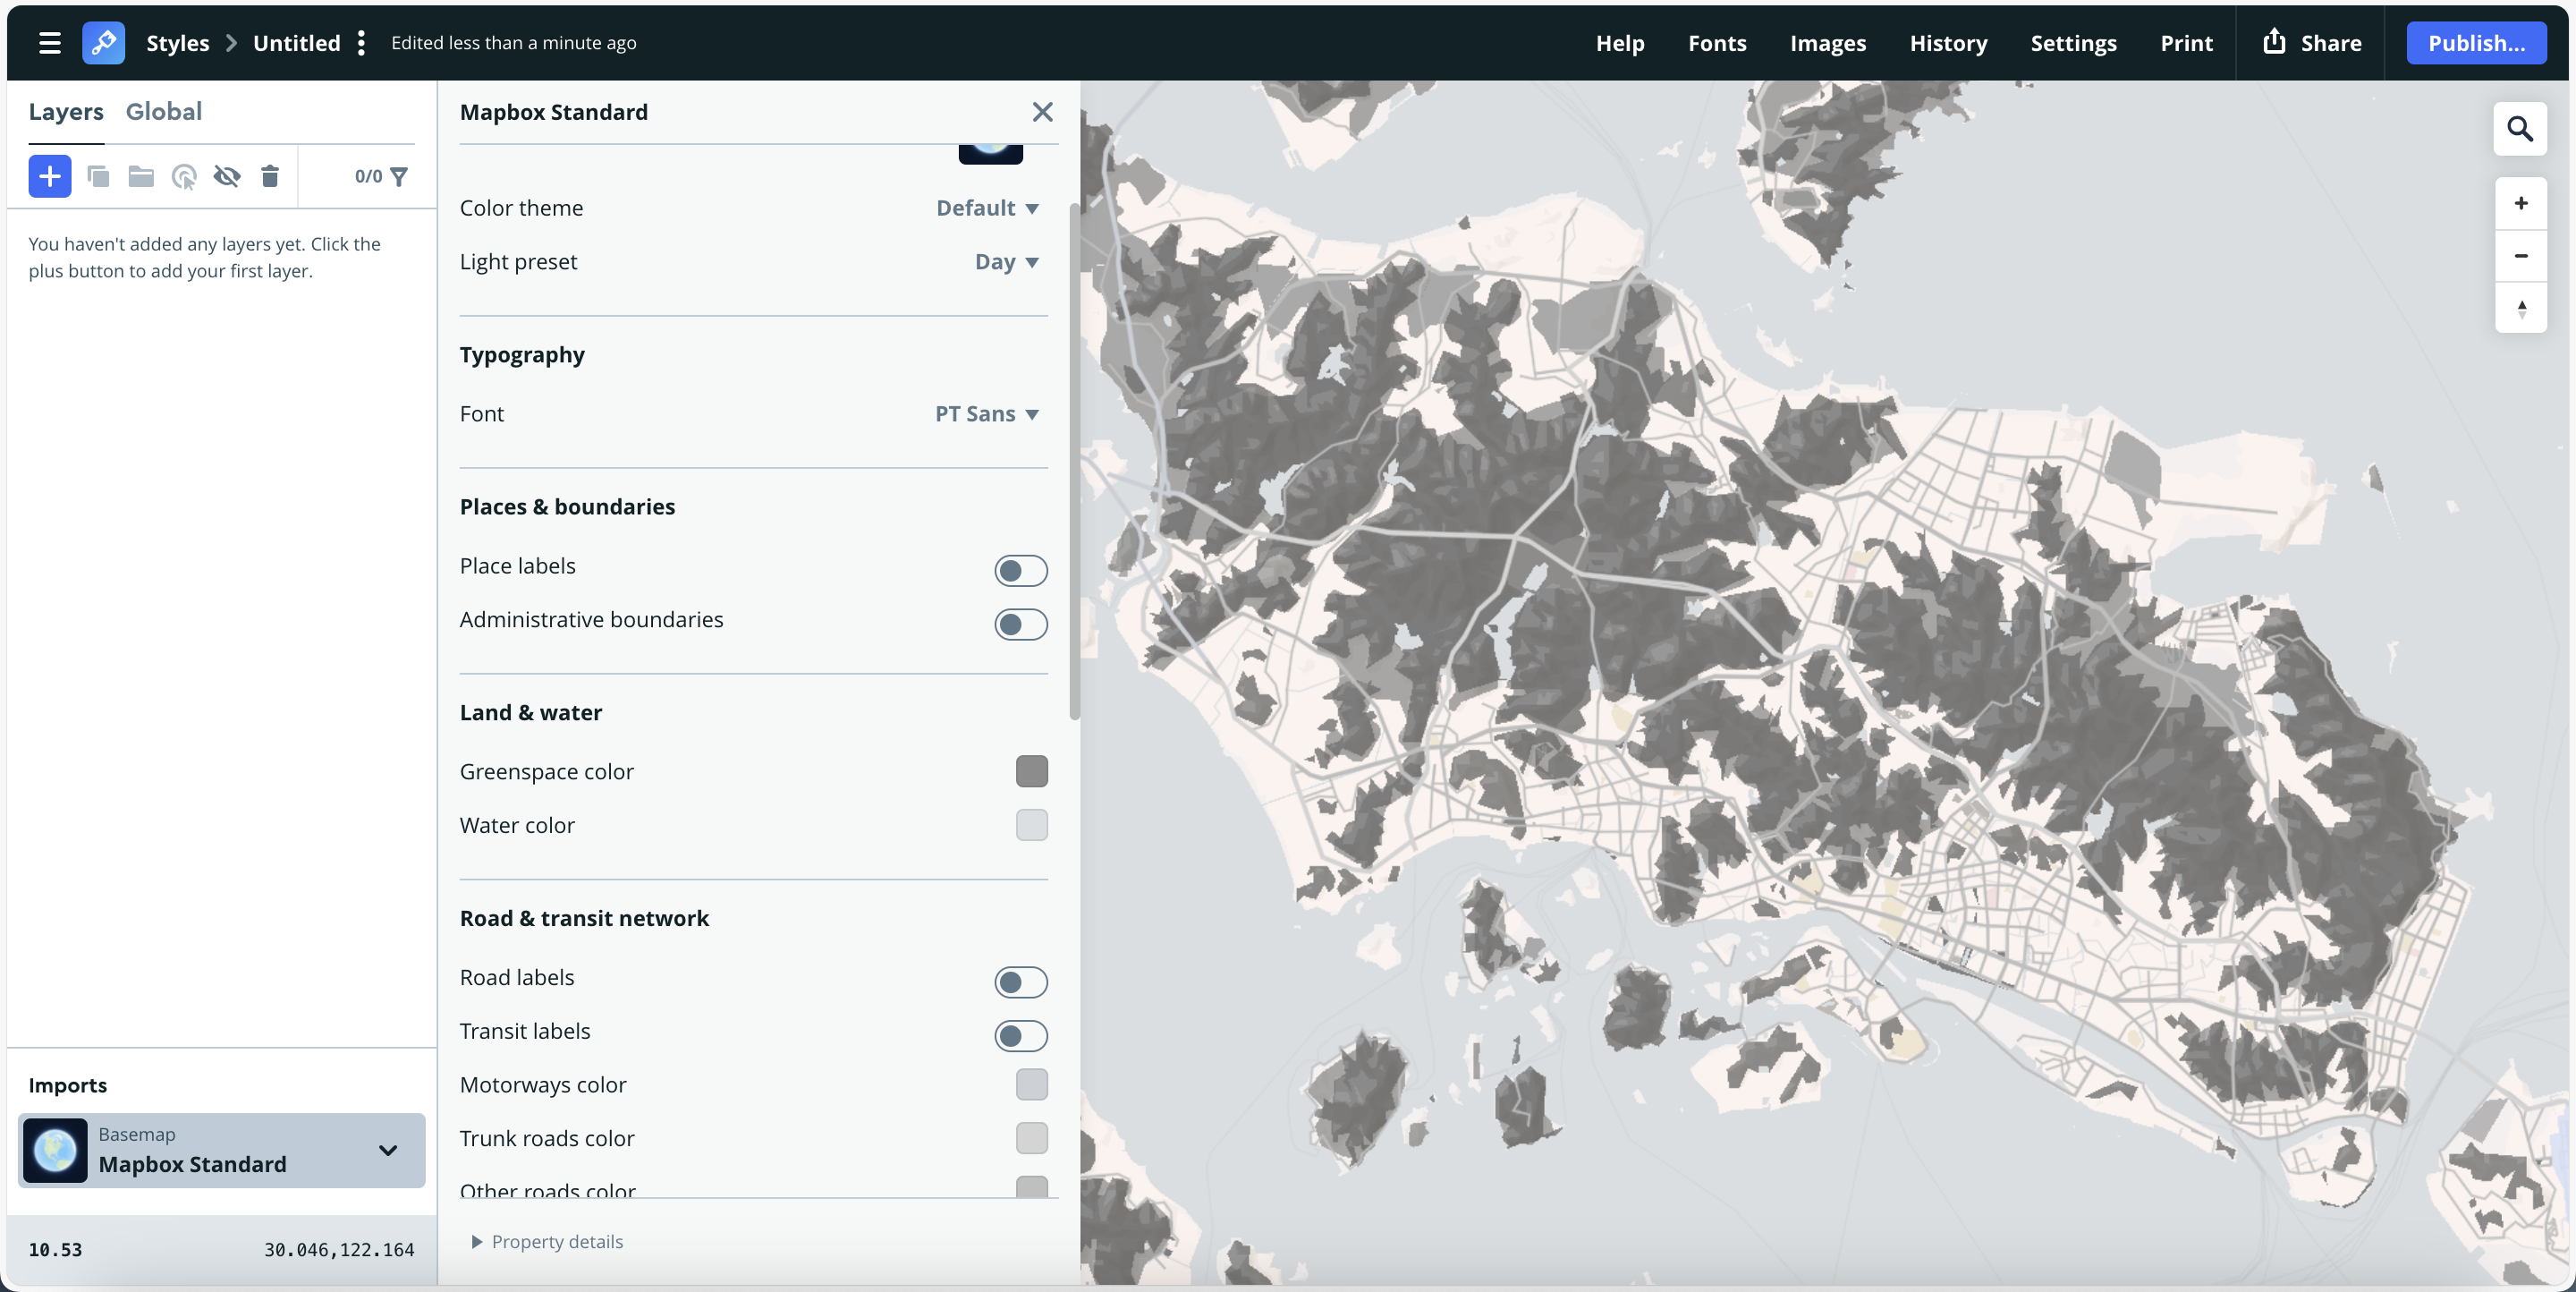Switch to the Global tab

(163, 111)
